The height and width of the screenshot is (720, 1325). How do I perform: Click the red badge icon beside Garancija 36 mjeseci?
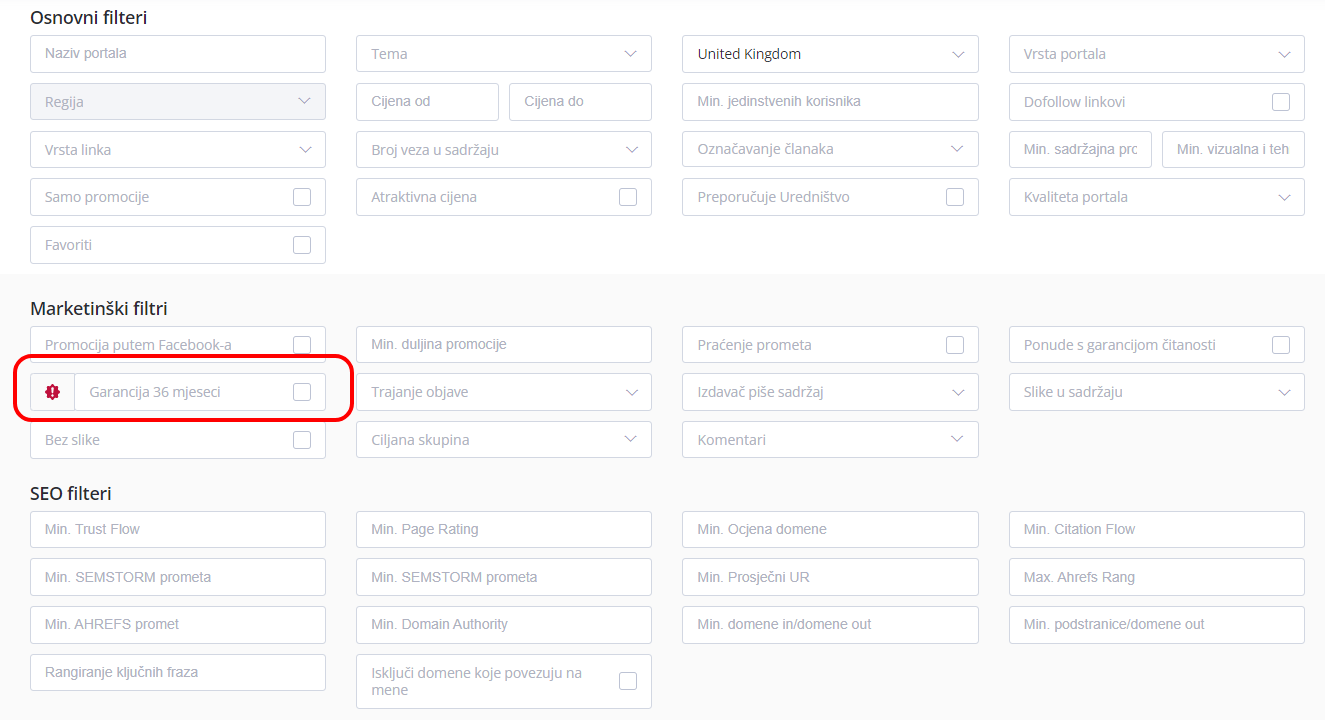point(53,392)
